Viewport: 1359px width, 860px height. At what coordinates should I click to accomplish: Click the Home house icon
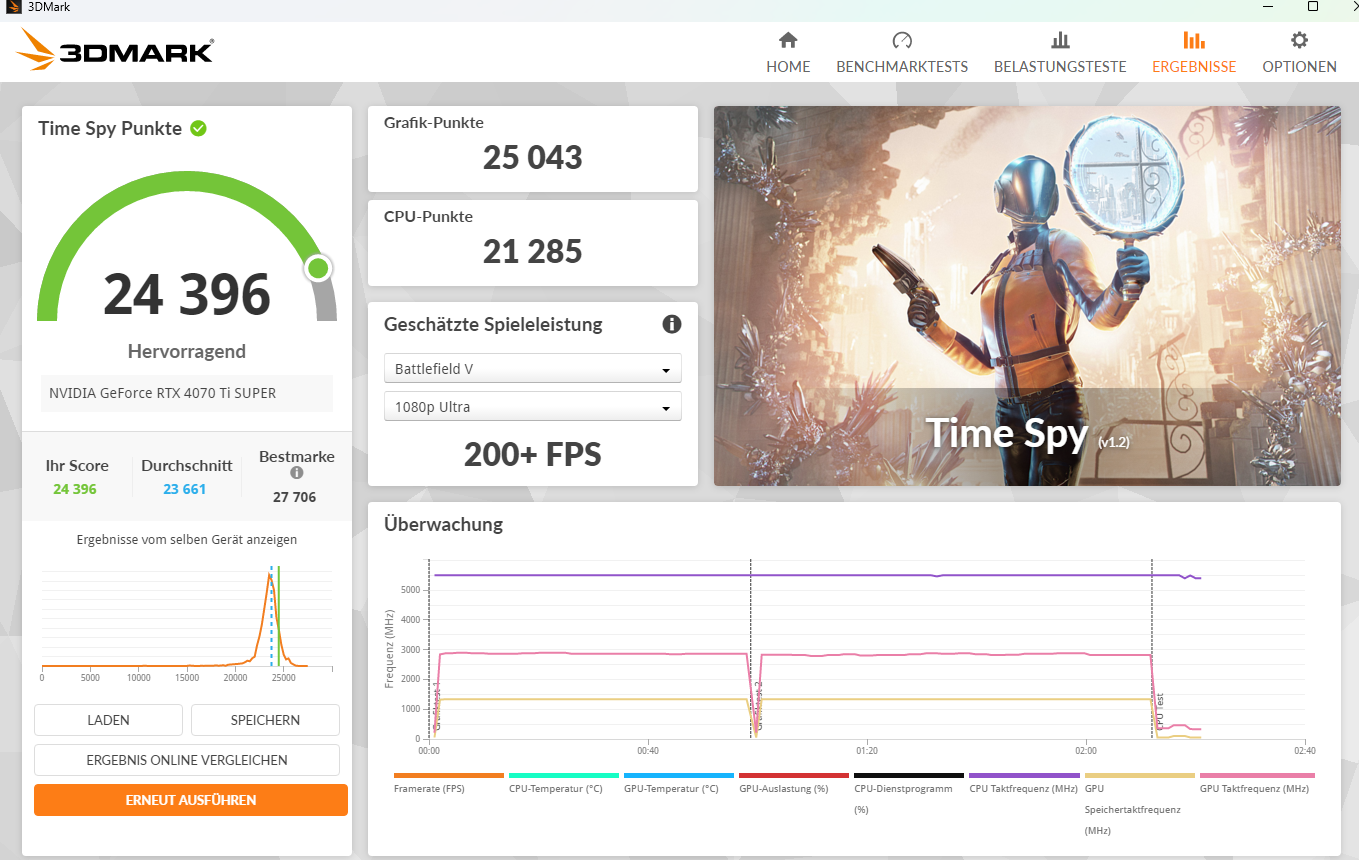788,40
